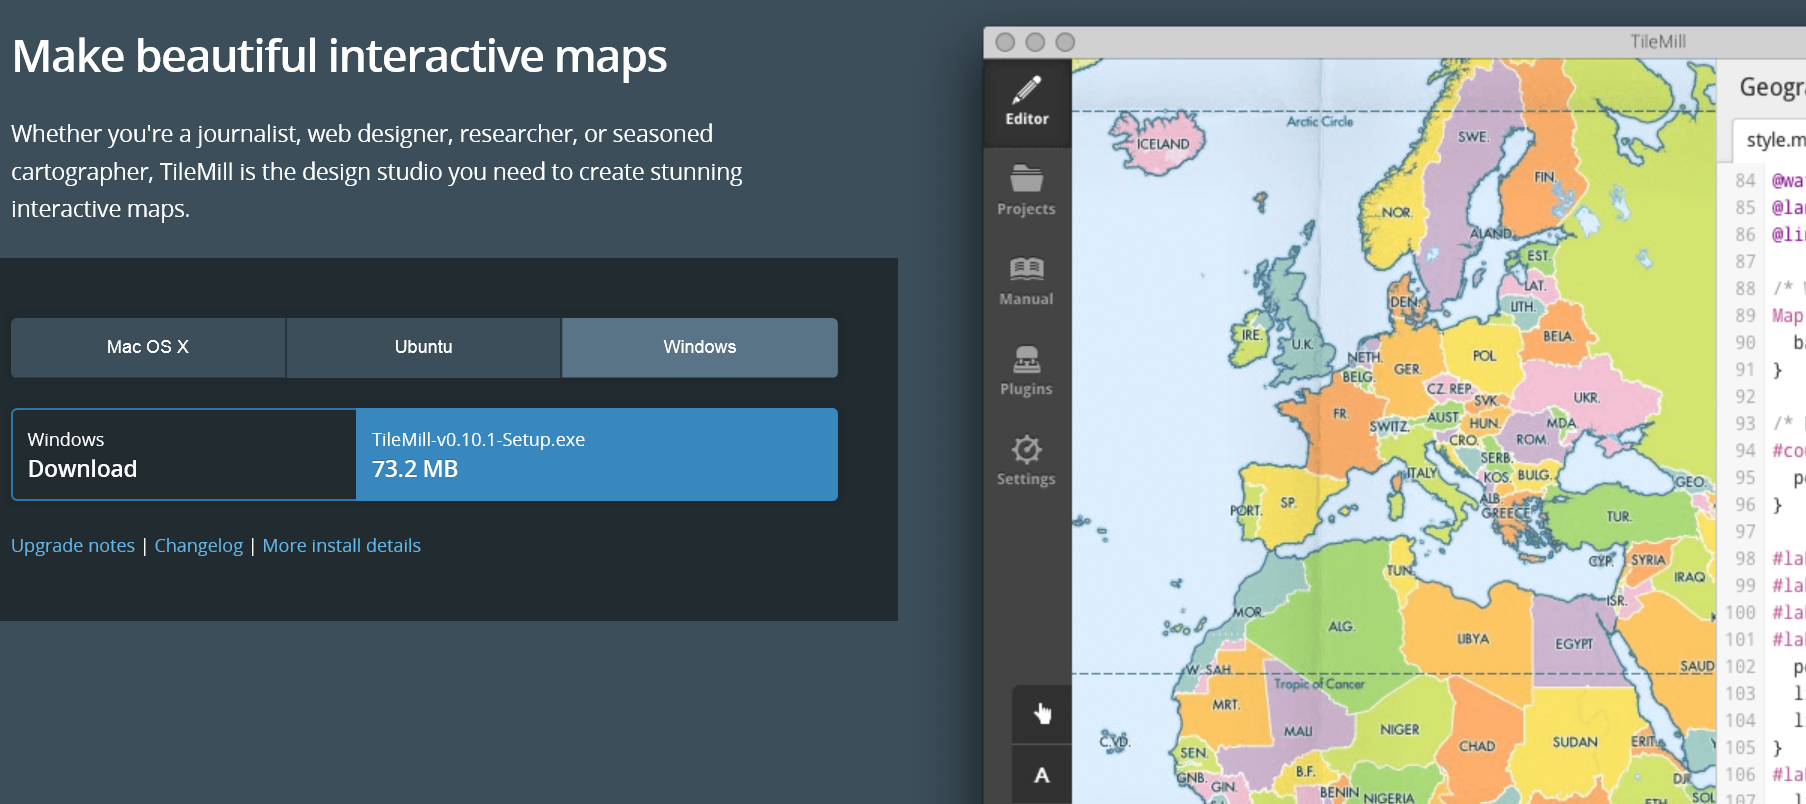Click the LIBYA label on the map
The width and height of the screenshot is (1806, 804).
1473,638
